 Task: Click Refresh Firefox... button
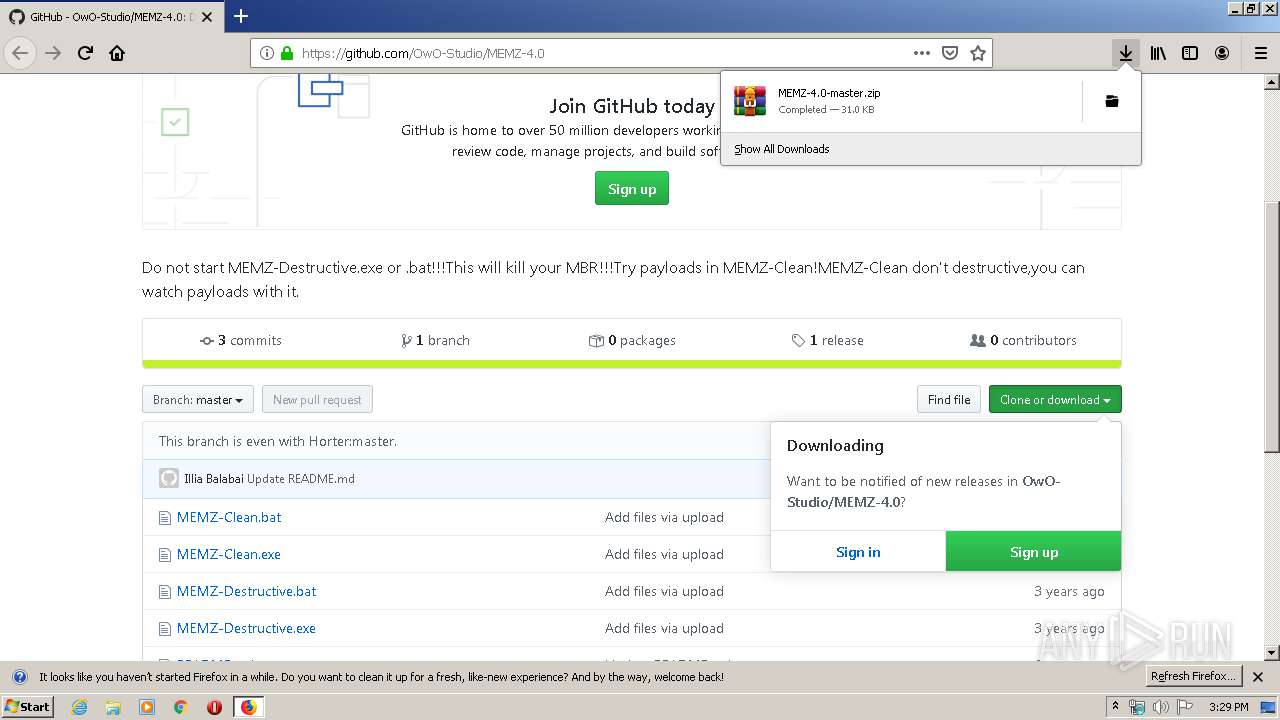click(1194, 677)
